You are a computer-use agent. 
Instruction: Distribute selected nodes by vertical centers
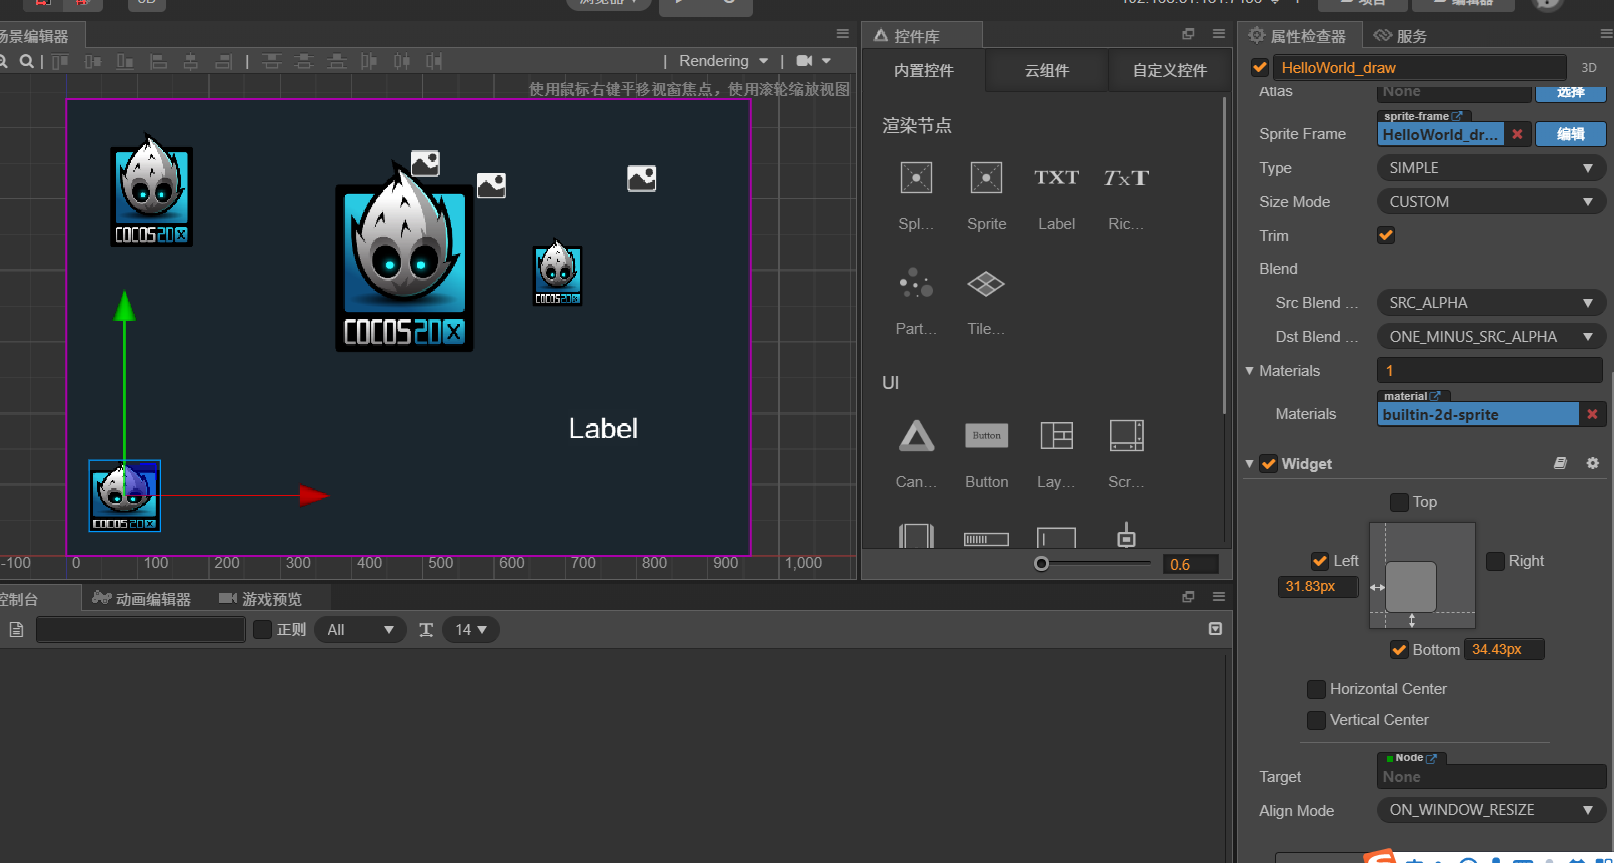pyautogui.click(x=304, y=61)
